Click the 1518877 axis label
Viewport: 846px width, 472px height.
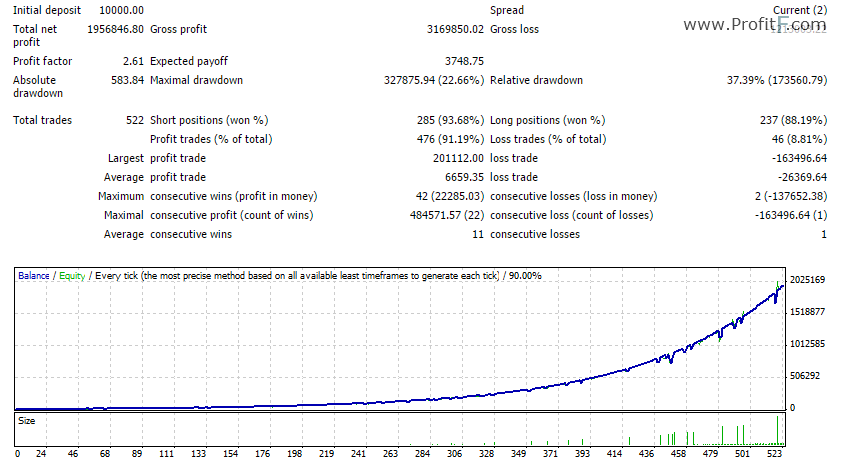click(x=807, y=312)
